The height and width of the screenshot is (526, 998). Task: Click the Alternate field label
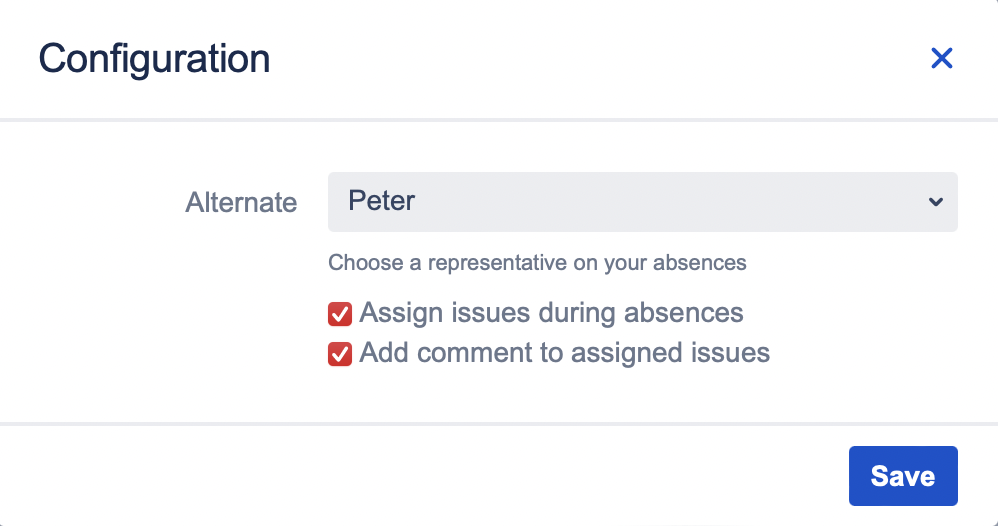(x=241, y=203)
